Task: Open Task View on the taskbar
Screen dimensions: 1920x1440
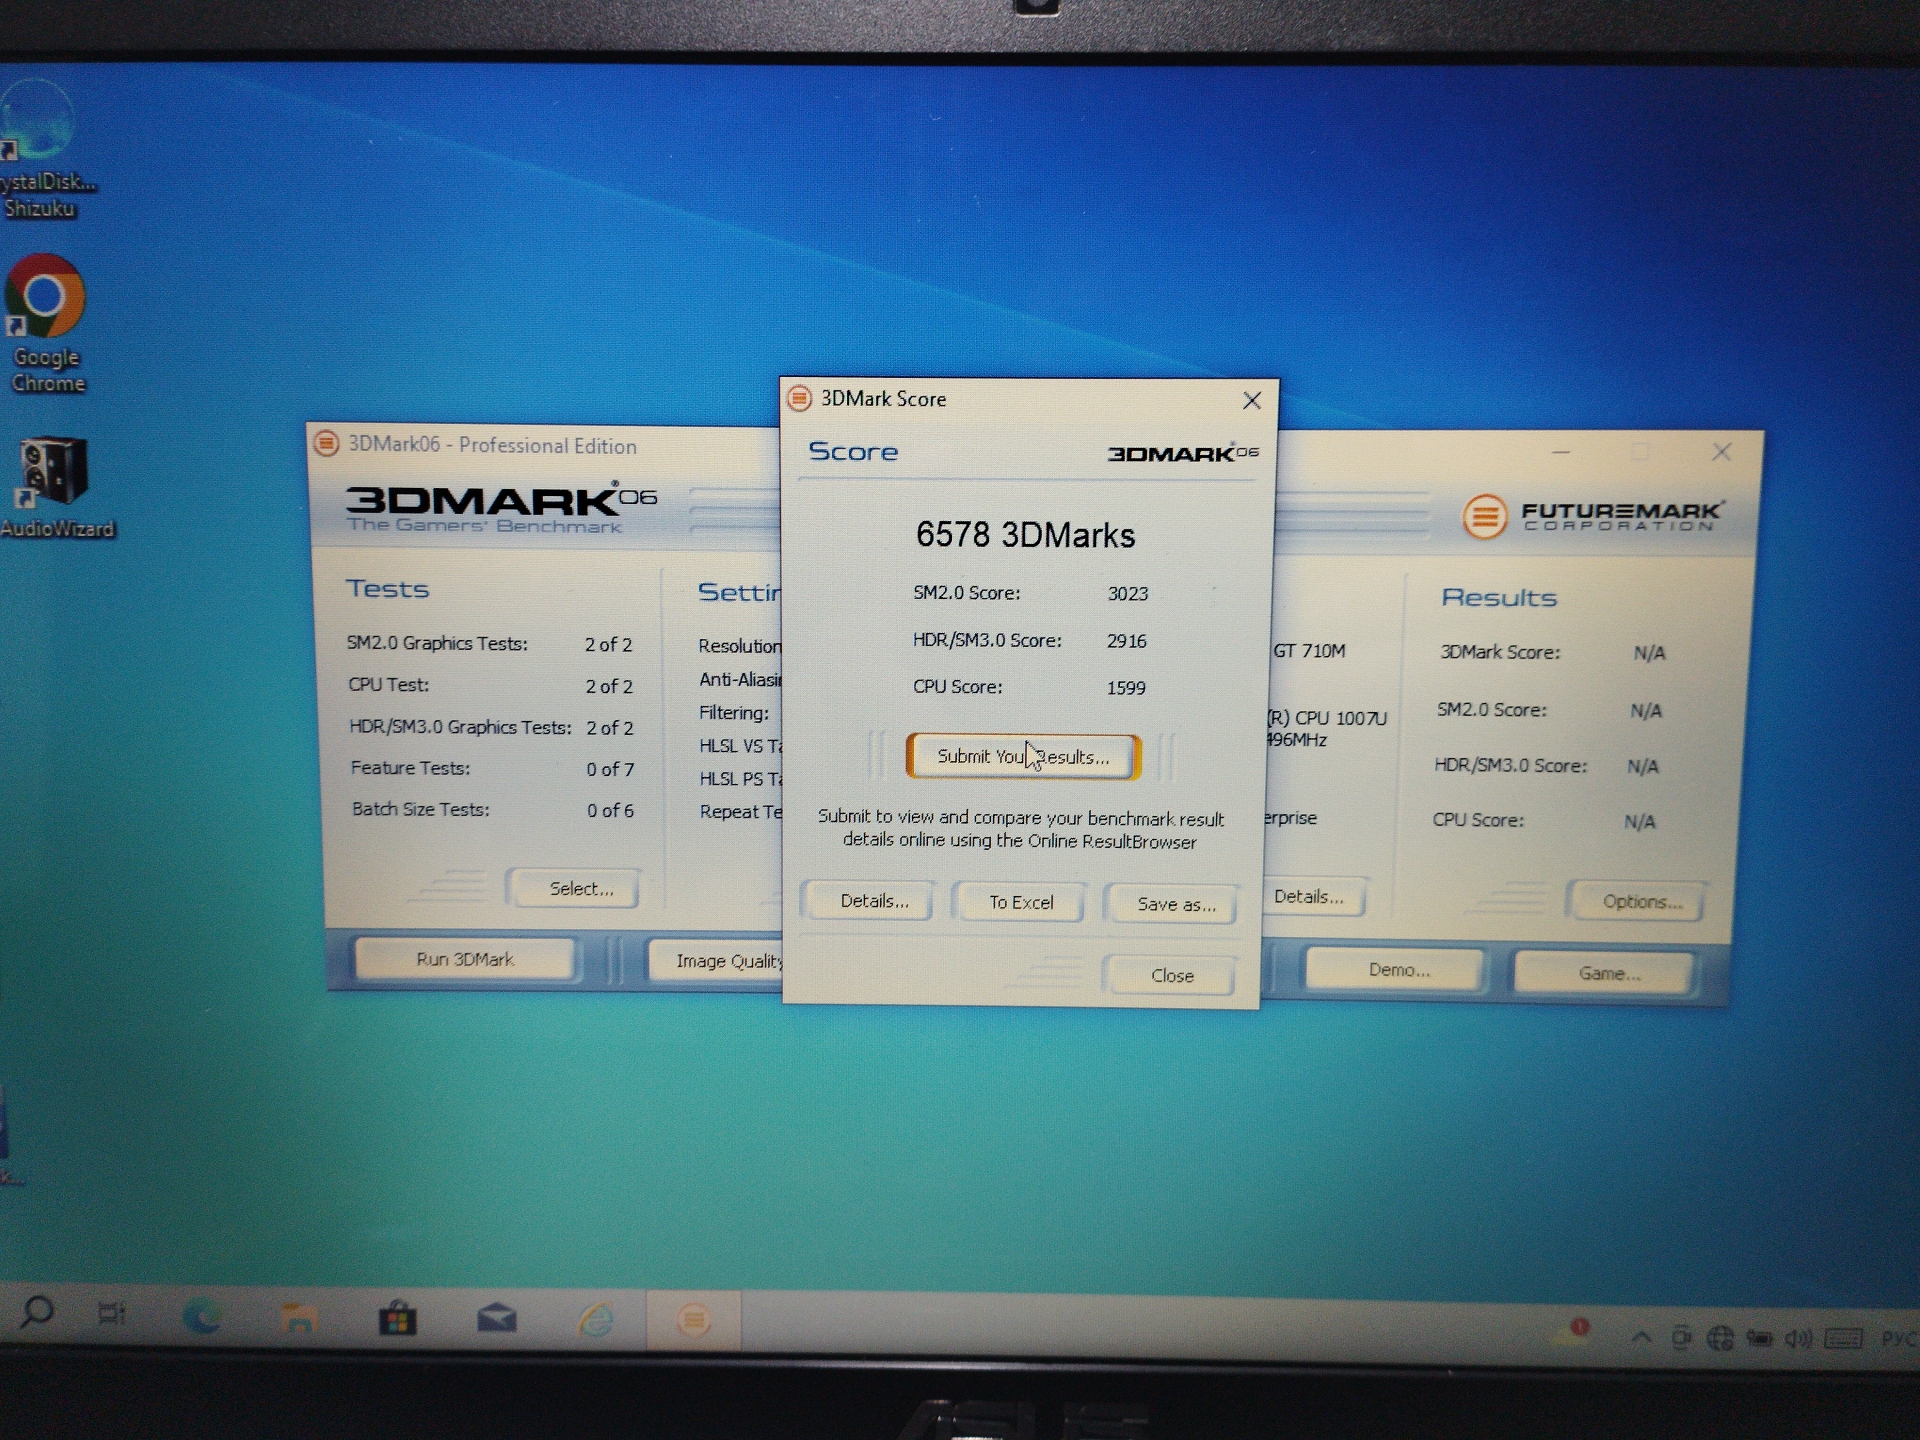Action: 111,1313
